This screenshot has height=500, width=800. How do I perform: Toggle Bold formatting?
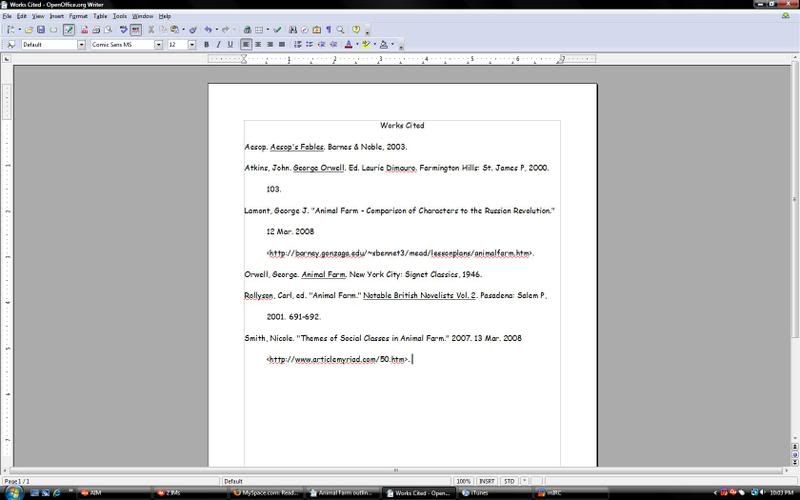(x=207, y=44)
